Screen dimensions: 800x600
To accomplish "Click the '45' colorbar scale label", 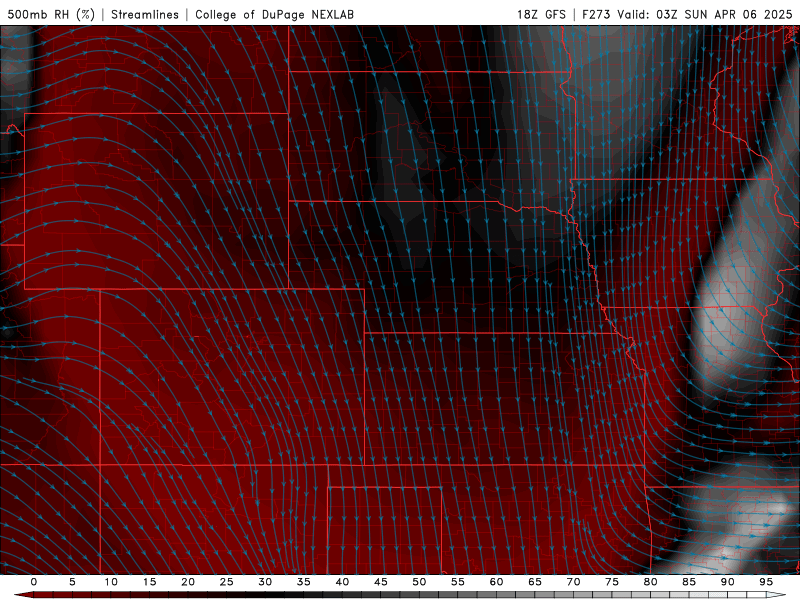I will pos(381,582).
